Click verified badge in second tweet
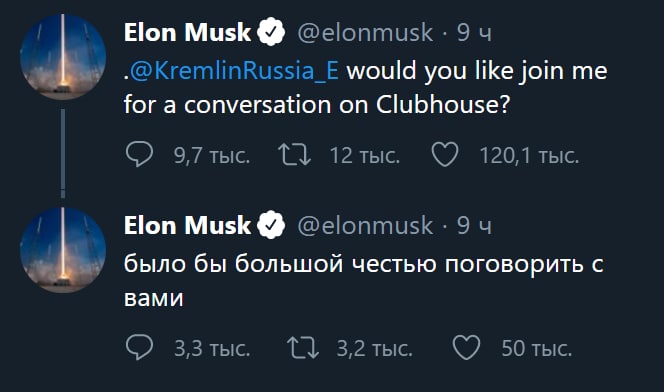The width and height of the screenshot is (664, 392). (271, 225)
